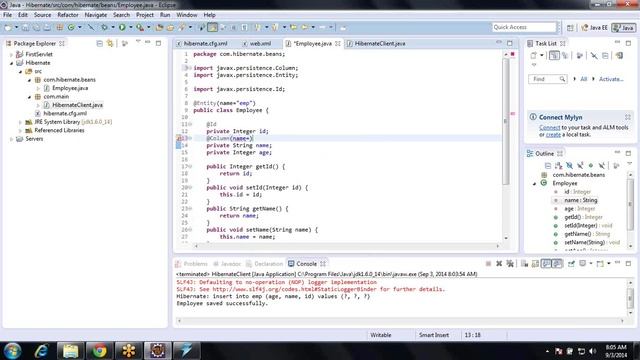640x360 pixels.
Task: Switch to the Problems tab
Action: (x=191, y=264)
